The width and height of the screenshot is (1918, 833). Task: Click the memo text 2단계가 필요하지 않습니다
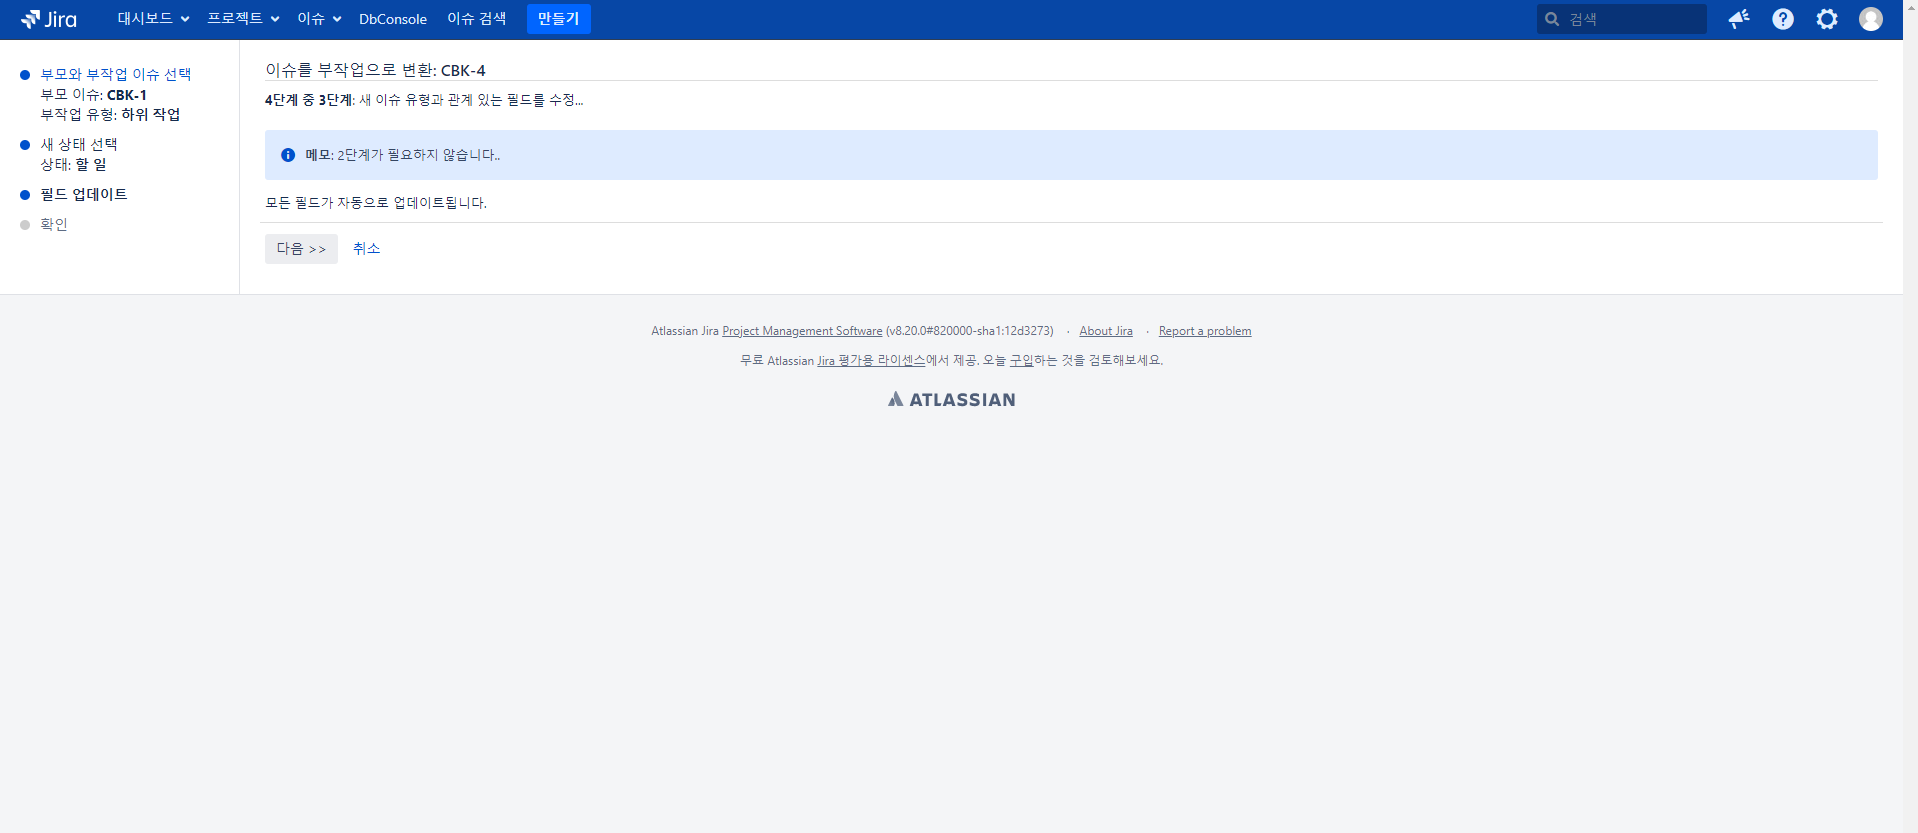point(418,155)
